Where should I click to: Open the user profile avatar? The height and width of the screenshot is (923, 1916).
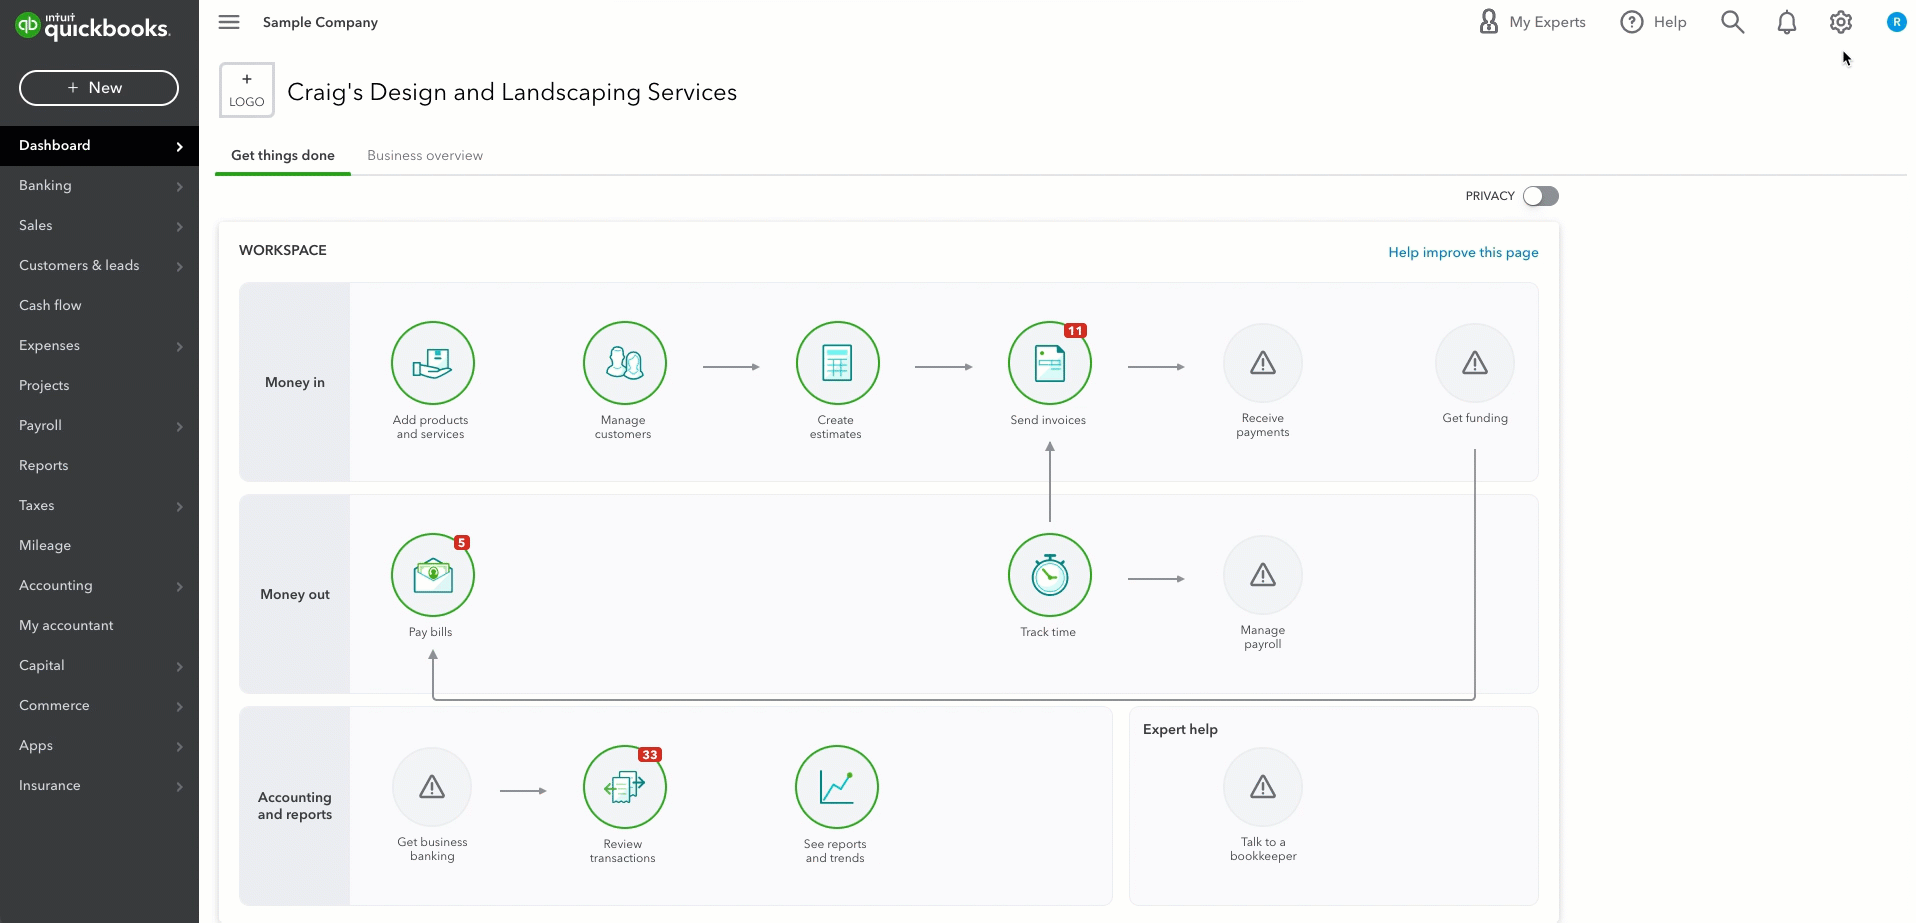coord(1896,22)
